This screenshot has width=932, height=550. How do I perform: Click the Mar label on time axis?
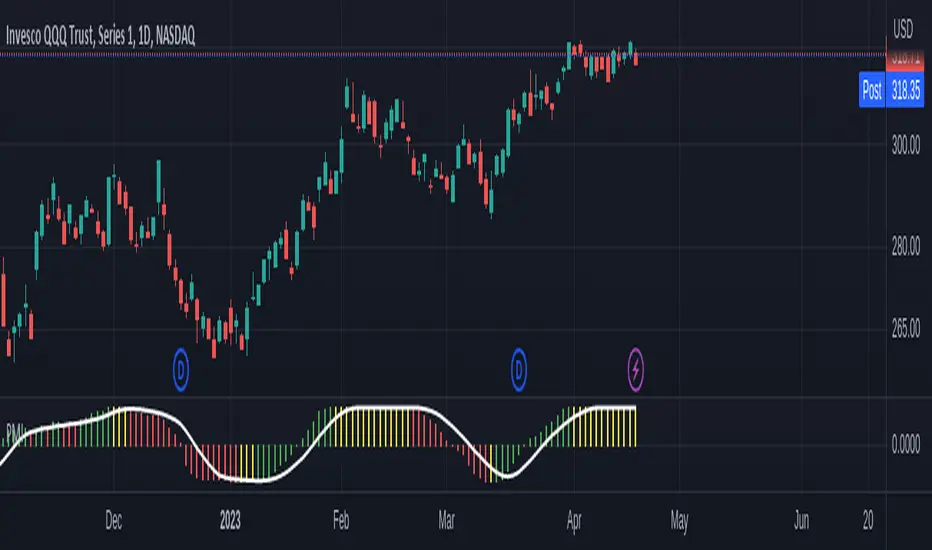[x=446, y=520]
